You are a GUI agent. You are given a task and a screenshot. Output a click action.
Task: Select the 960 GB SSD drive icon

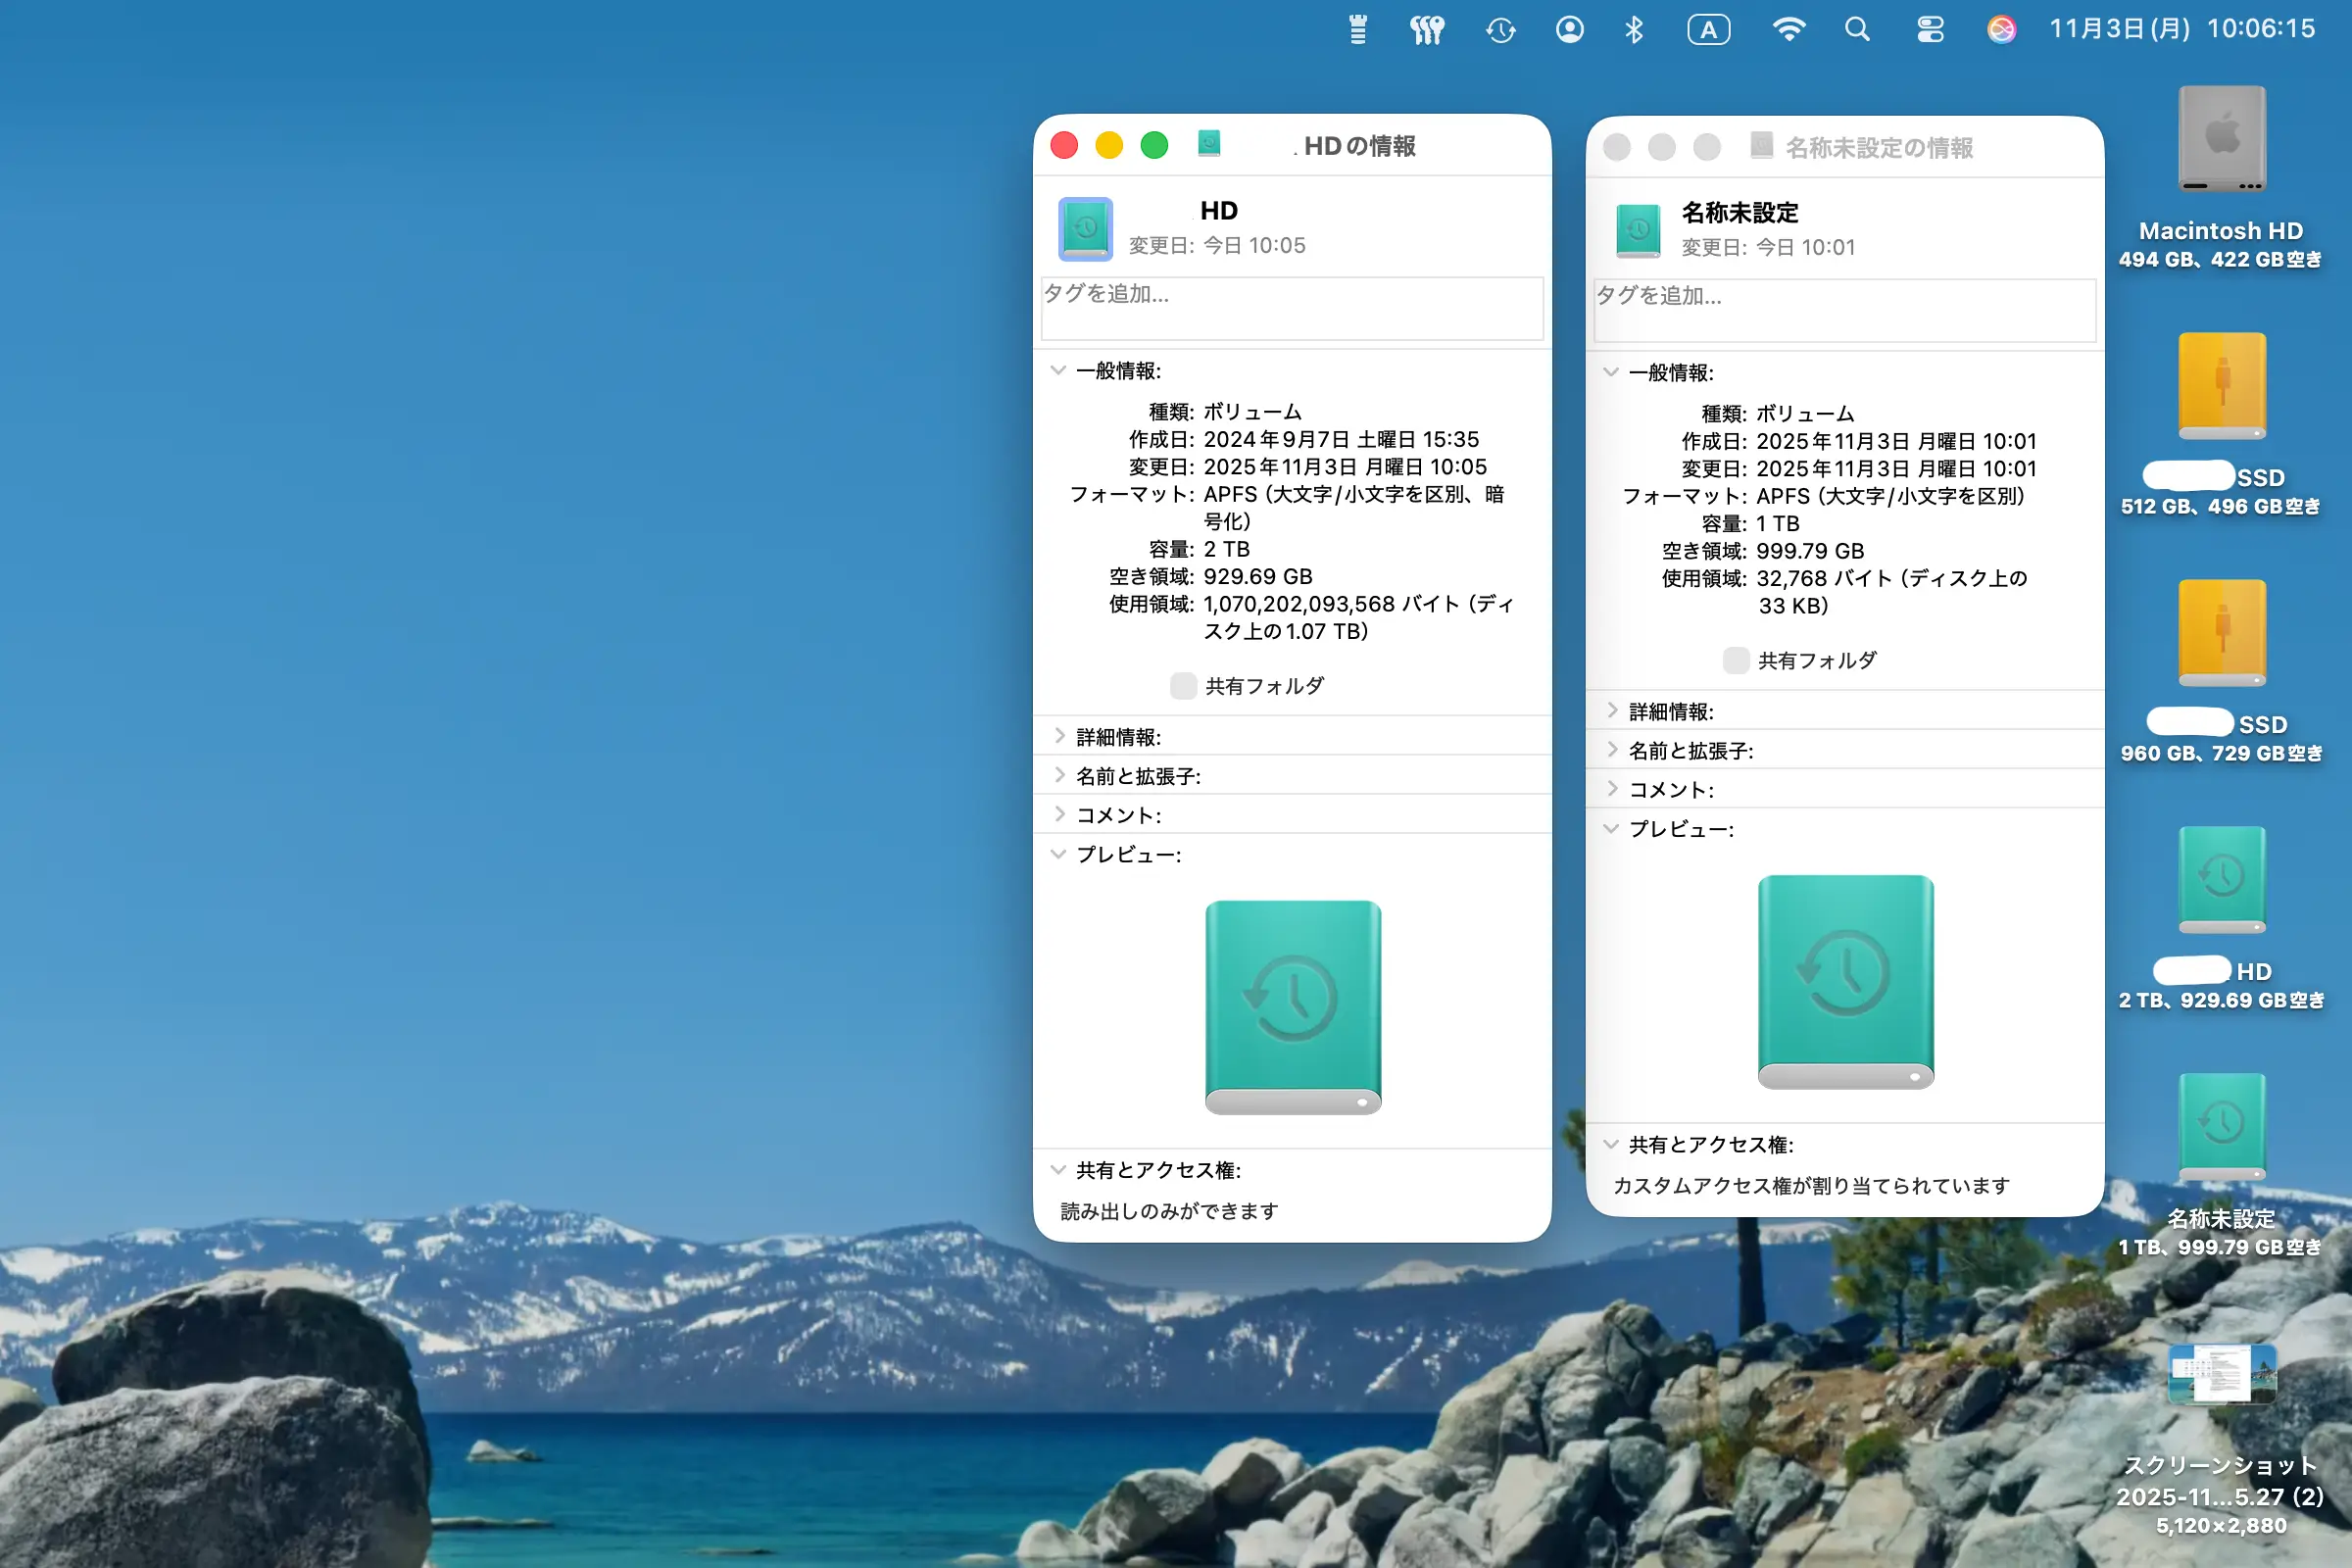coord(2221,633)
